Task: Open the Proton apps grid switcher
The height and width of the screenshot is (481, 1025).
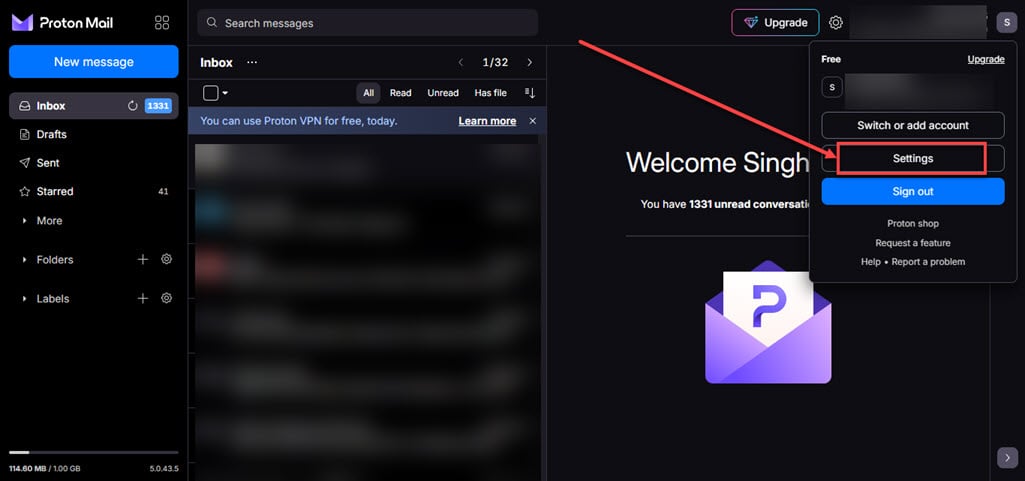Action: [162, 23]
